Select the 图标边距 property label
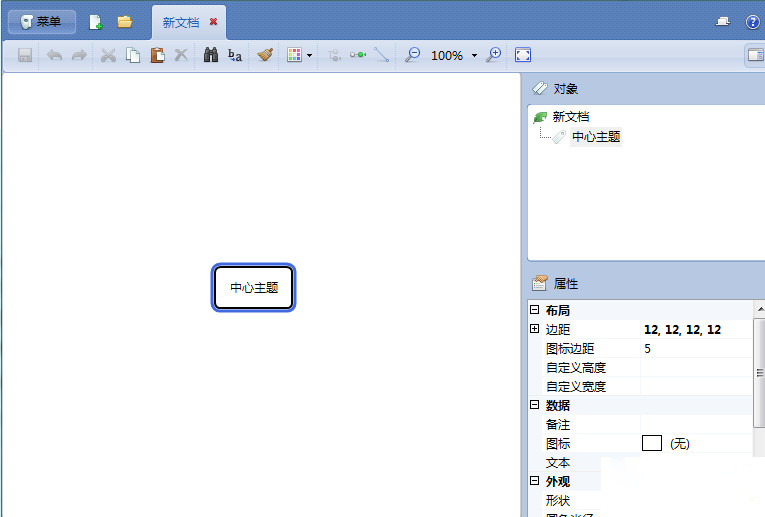765x517 pixels. [x=570, y=349]
